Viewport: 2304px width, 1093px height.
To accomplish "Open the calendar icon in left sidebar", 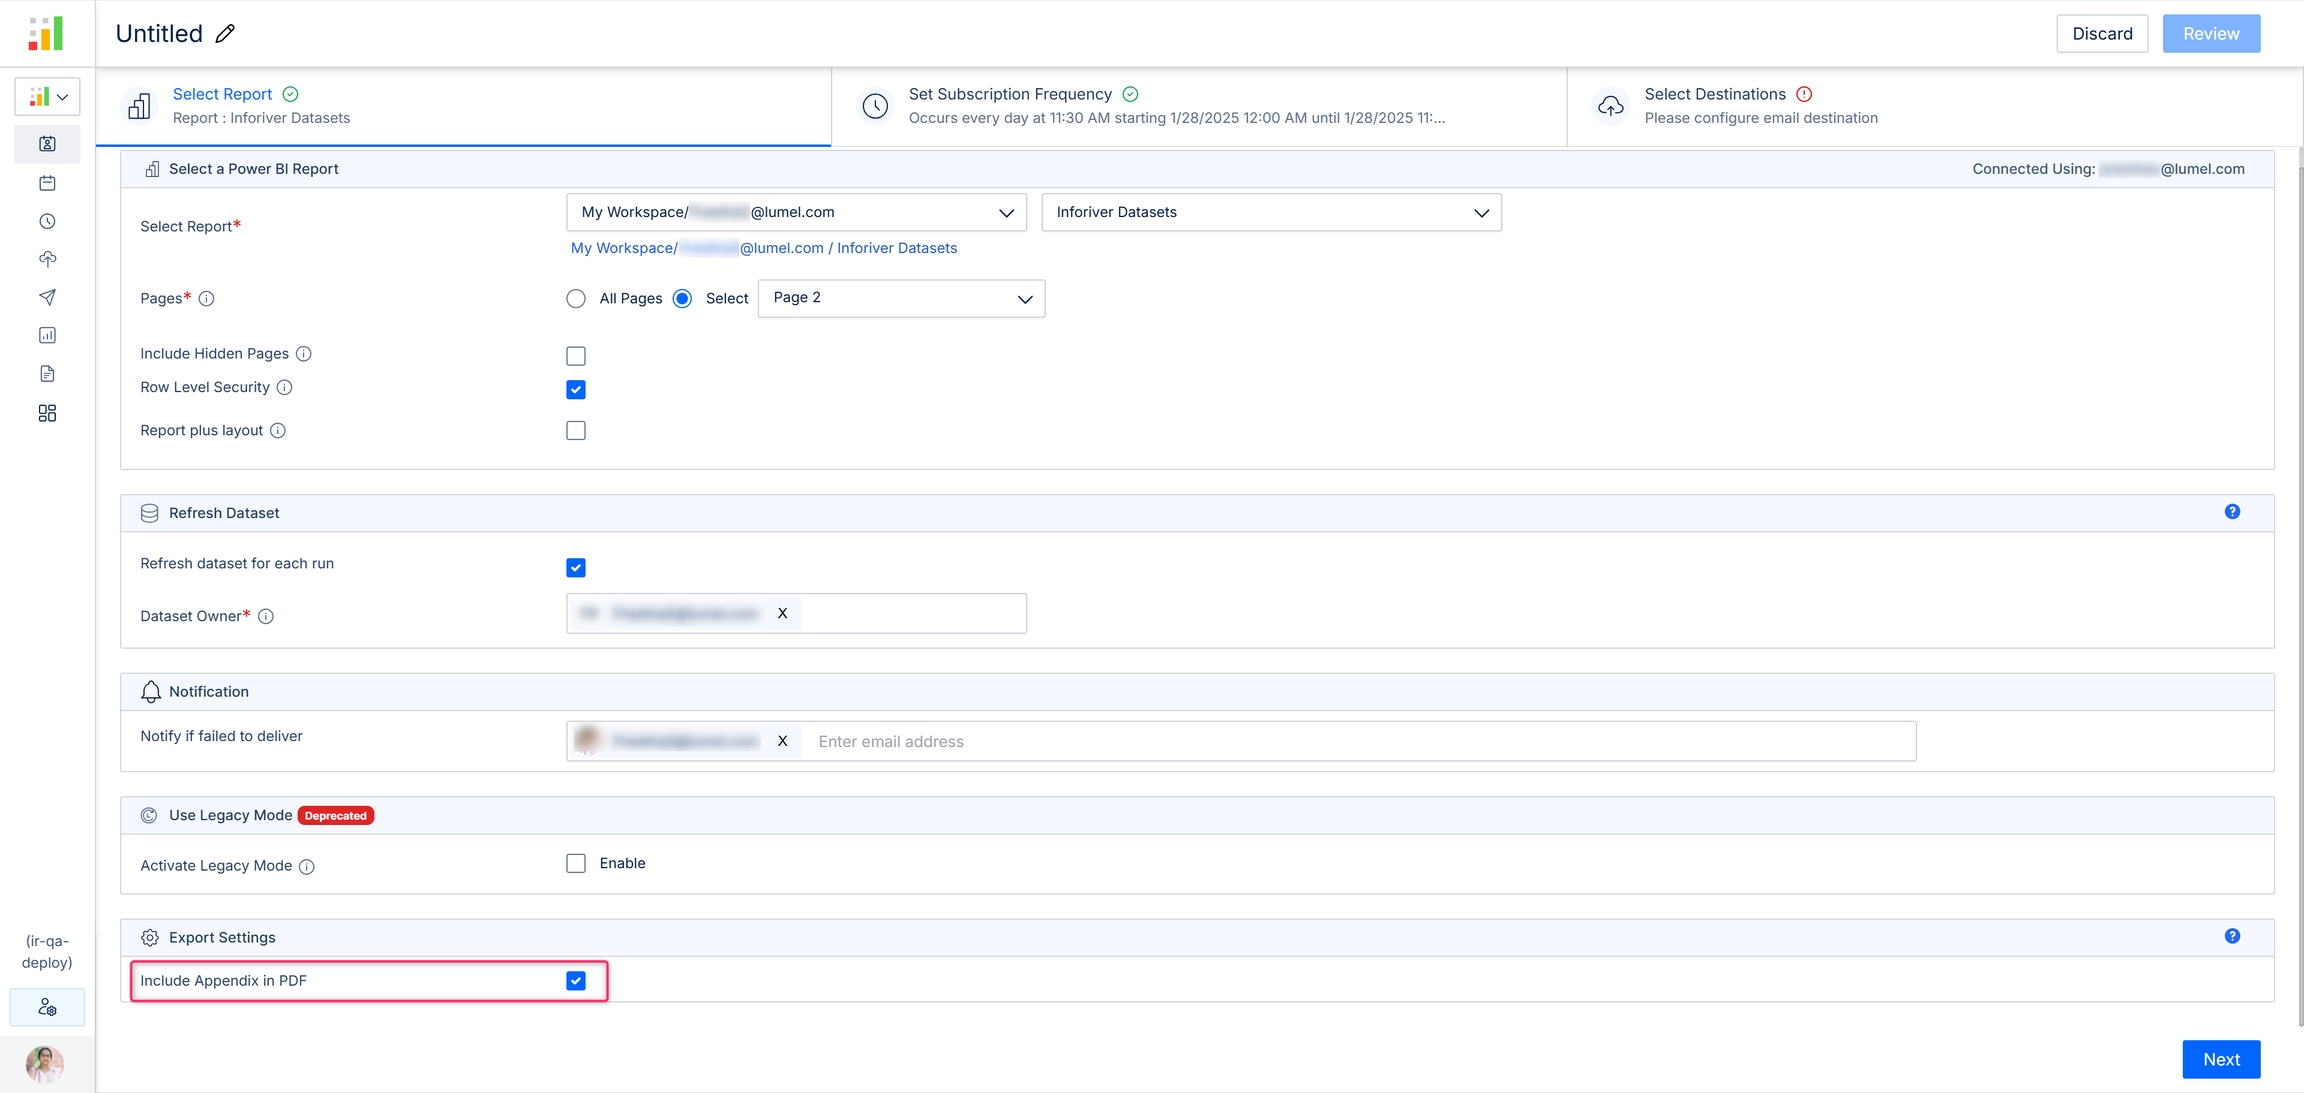I will 47,183.
